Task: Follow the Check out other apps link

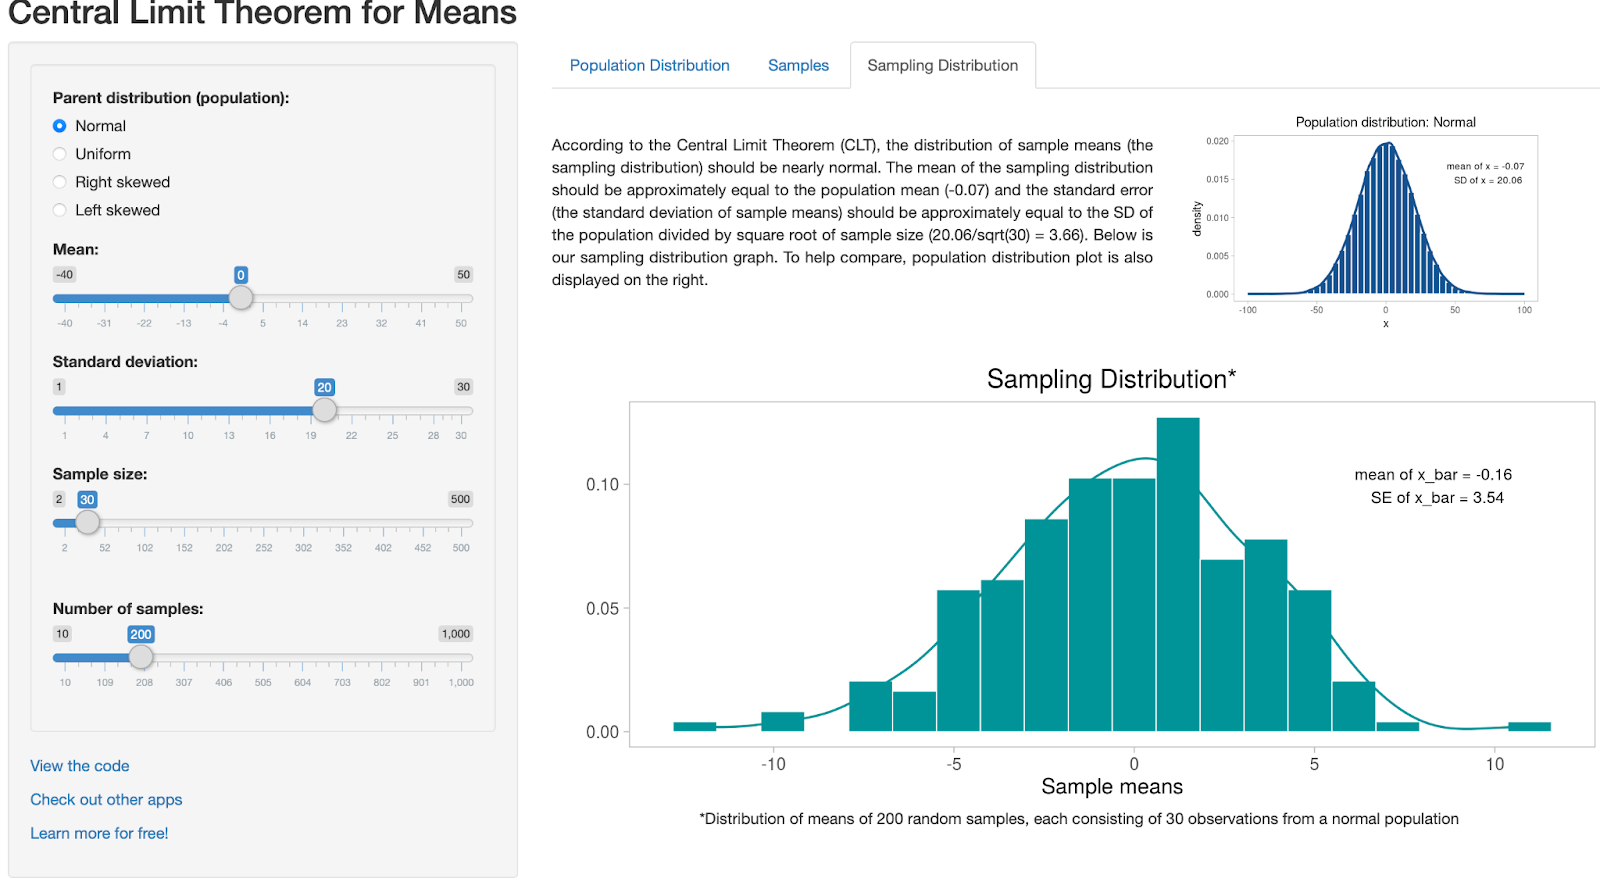Action: pyautogui.click(x=106, y=800)
